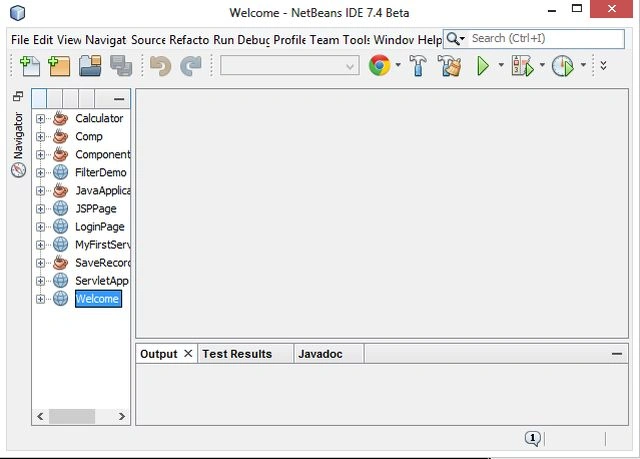Click the Save All toolbar icon
This screenshot has height=459, width=640.
coord(121,66)
